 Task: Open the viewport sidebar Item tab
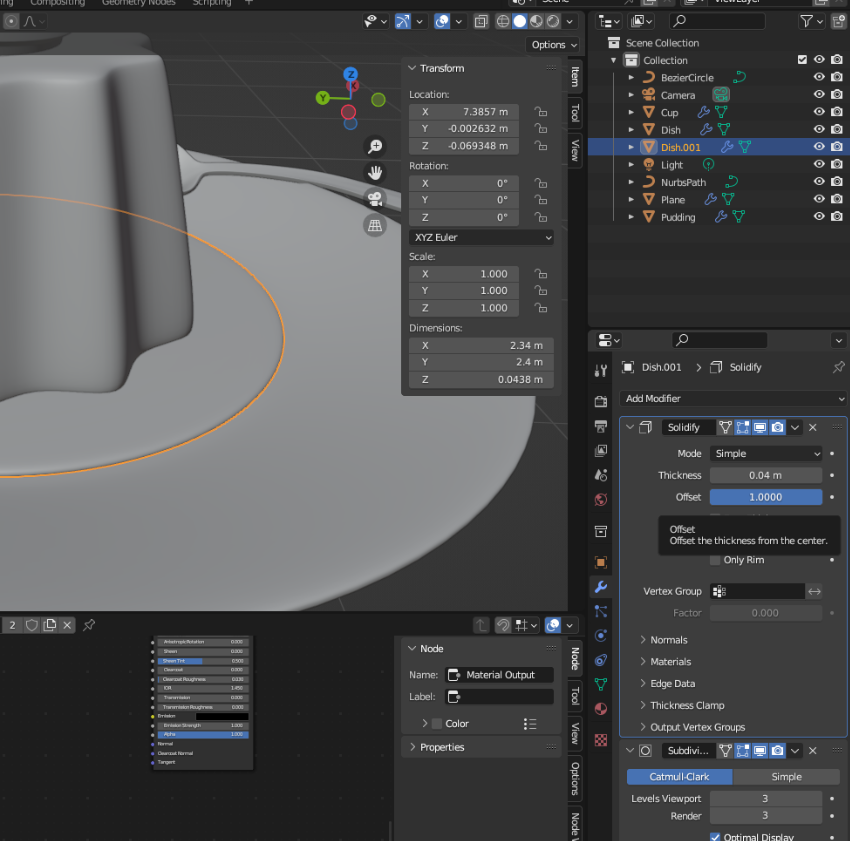575,76
